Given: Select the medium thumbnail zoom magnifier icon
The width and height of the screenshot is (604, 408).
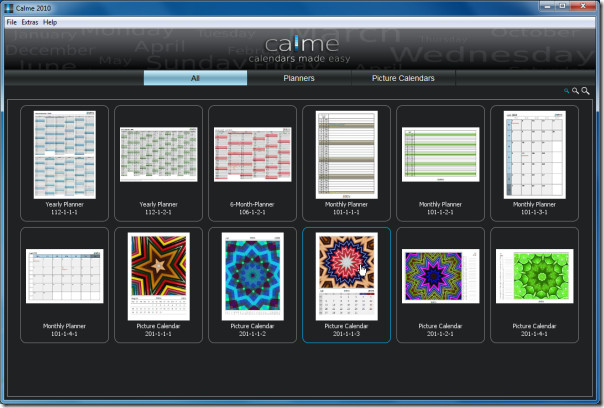Looking at the screenshot, I should point(575,91).
